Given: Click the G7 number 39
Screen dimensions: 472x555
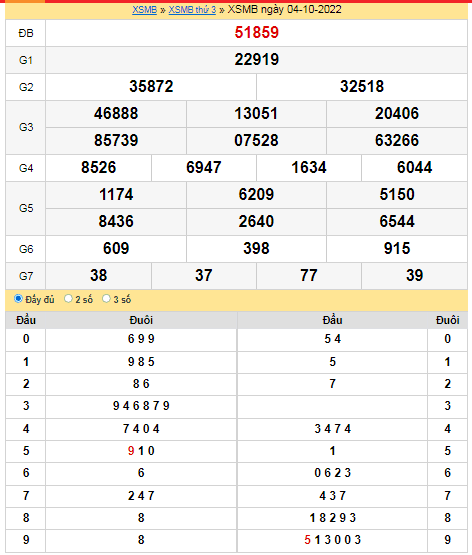Looking at the screenshot, I should point(414,275).
